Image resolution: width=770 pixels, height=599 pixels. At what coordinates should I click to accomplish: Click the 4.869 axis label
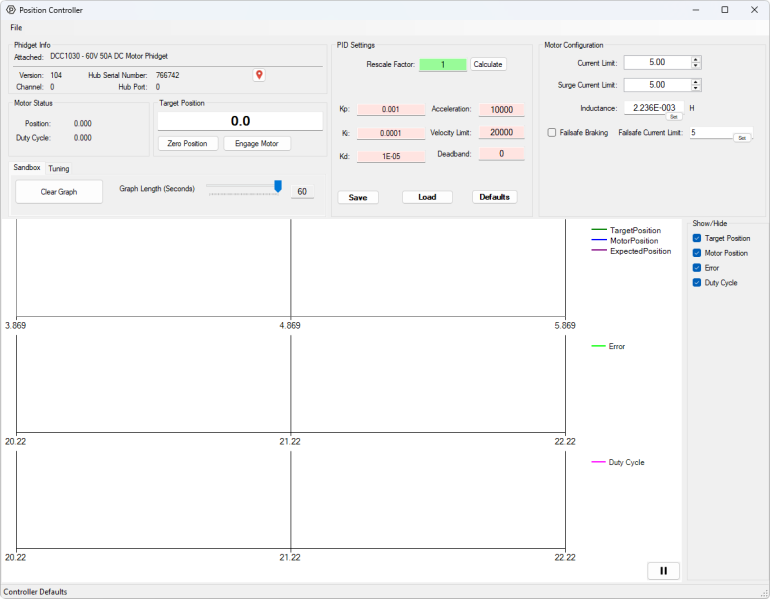point(290,326)
